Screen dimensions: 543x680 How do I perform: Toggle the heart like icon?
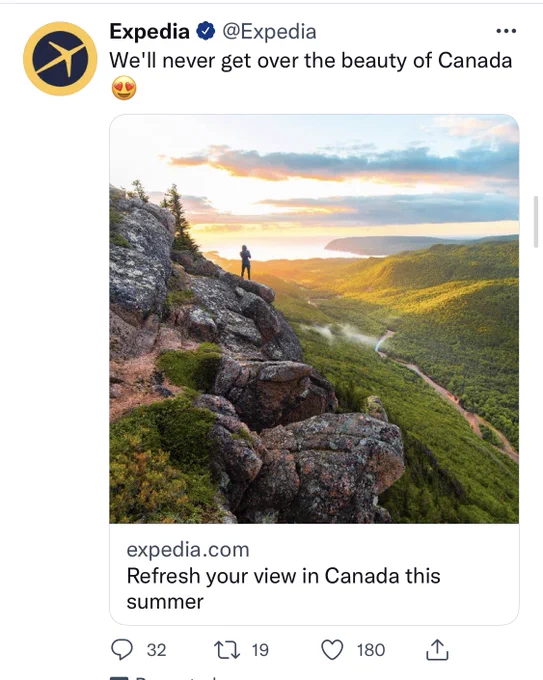click(x=332, y=650)
